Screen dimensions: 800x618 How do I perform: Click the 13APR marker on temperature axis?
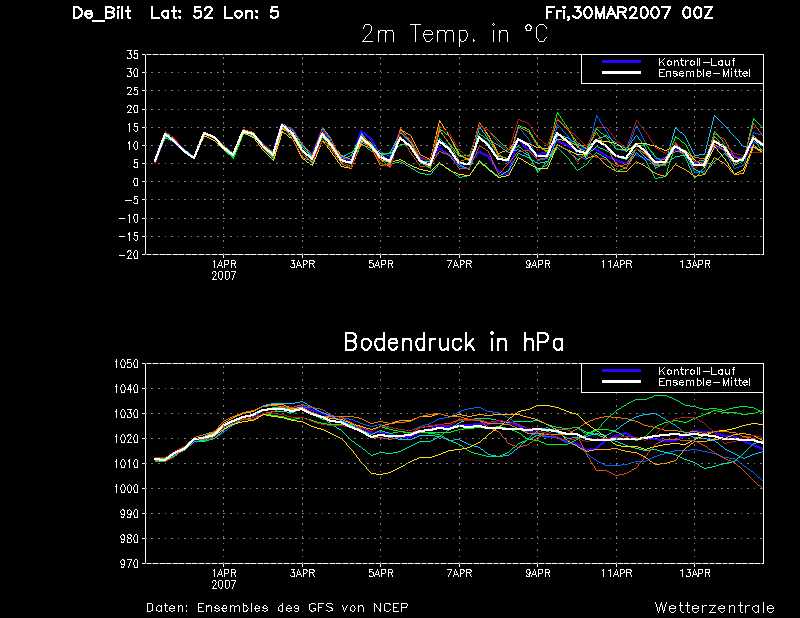[694, 264]
